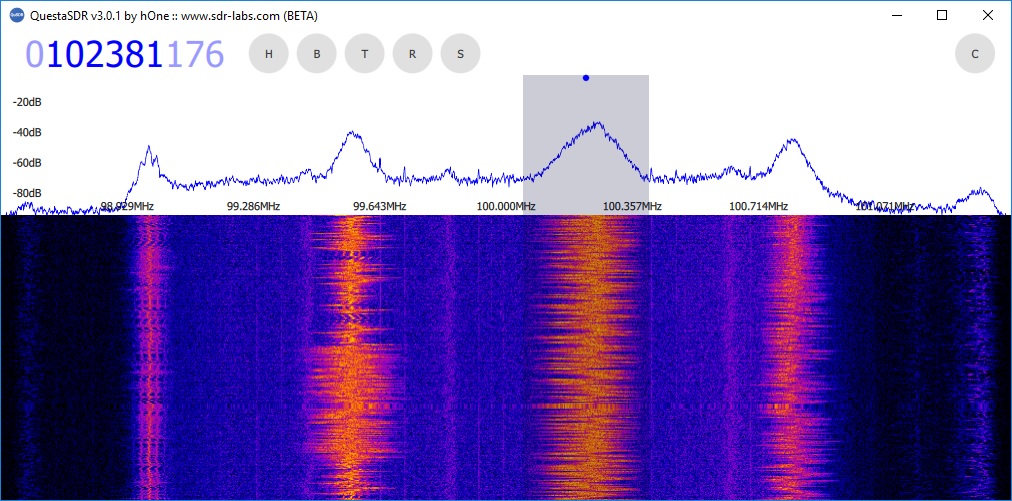Click the 99.286MHz frequency scale label

[253, 206]
